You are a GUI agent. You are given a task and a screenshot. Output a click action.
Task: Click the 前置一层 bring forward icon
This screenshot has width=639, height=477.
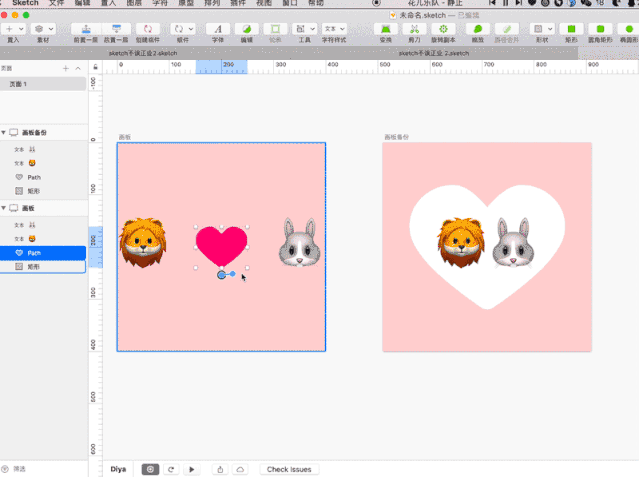coord(86,29)
